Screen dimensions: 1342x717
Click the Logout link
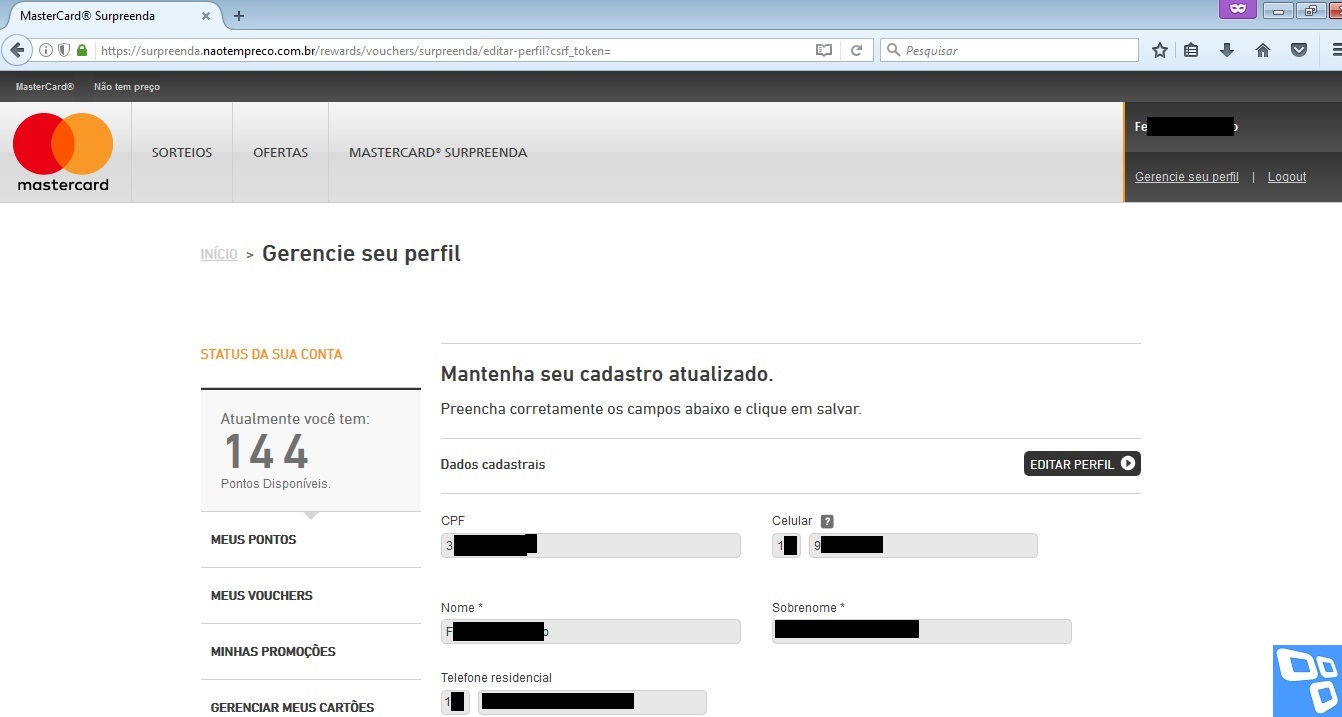(x=1287, y=177)
